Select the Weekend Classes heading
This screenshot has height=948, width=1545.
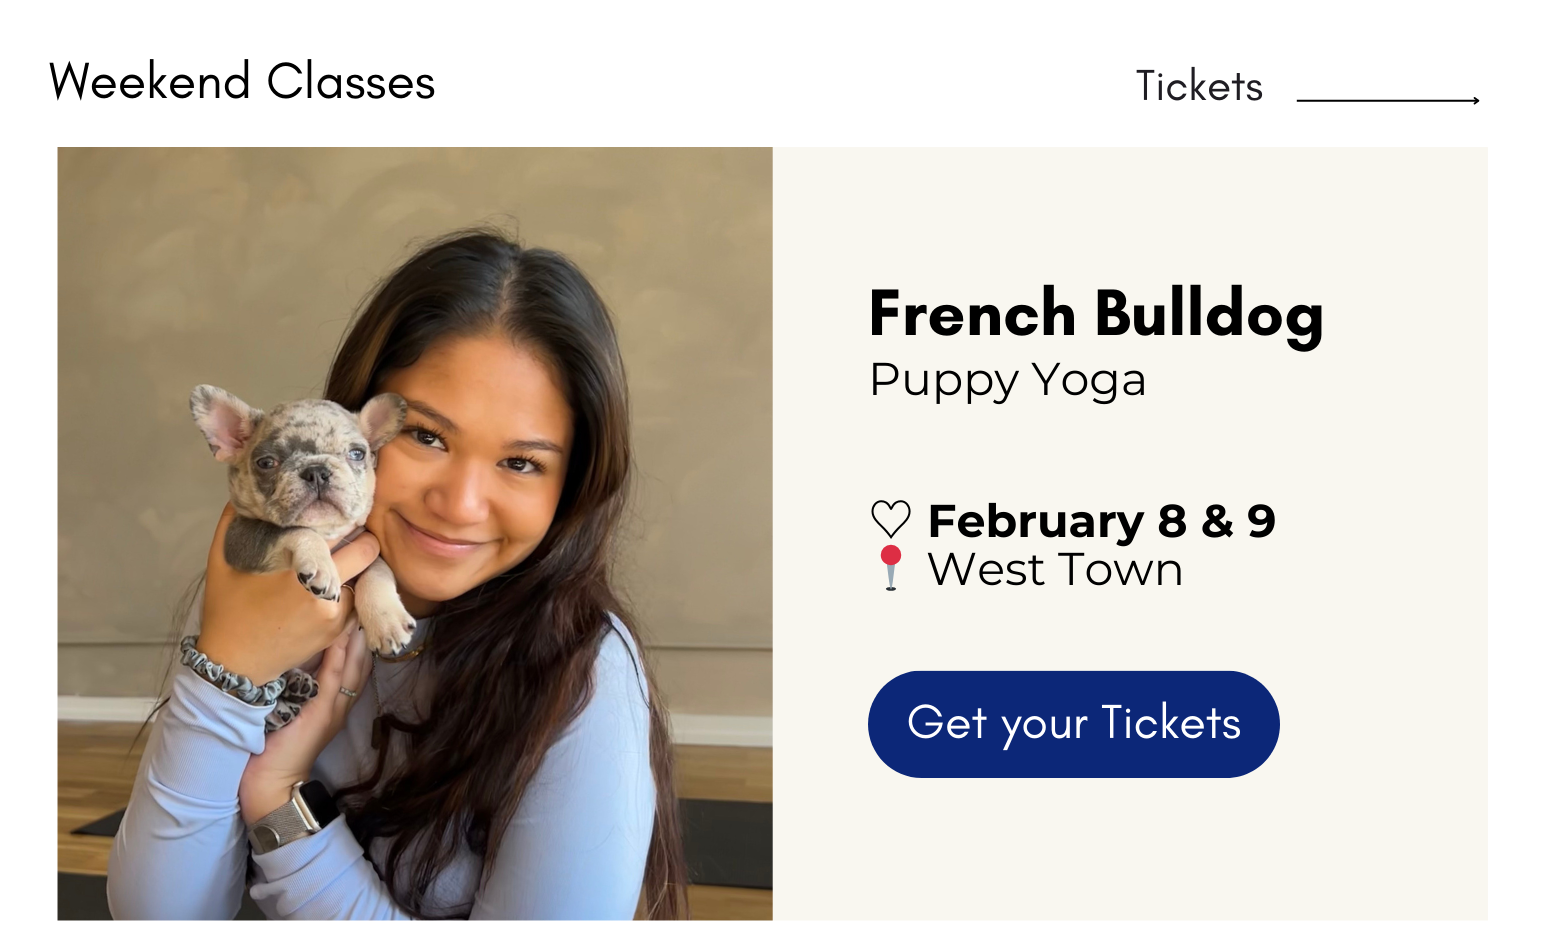coord(242,82)
